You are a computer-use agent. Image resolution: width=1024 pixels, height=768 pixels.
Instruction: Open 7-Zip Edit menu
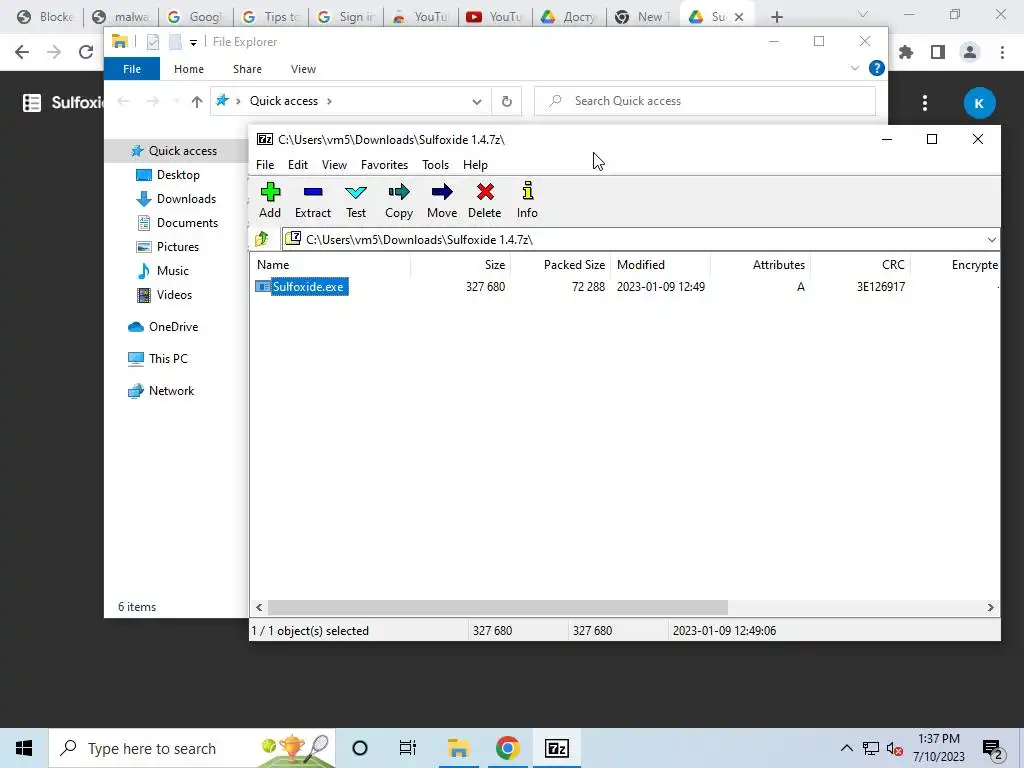(x=298, y=165)
